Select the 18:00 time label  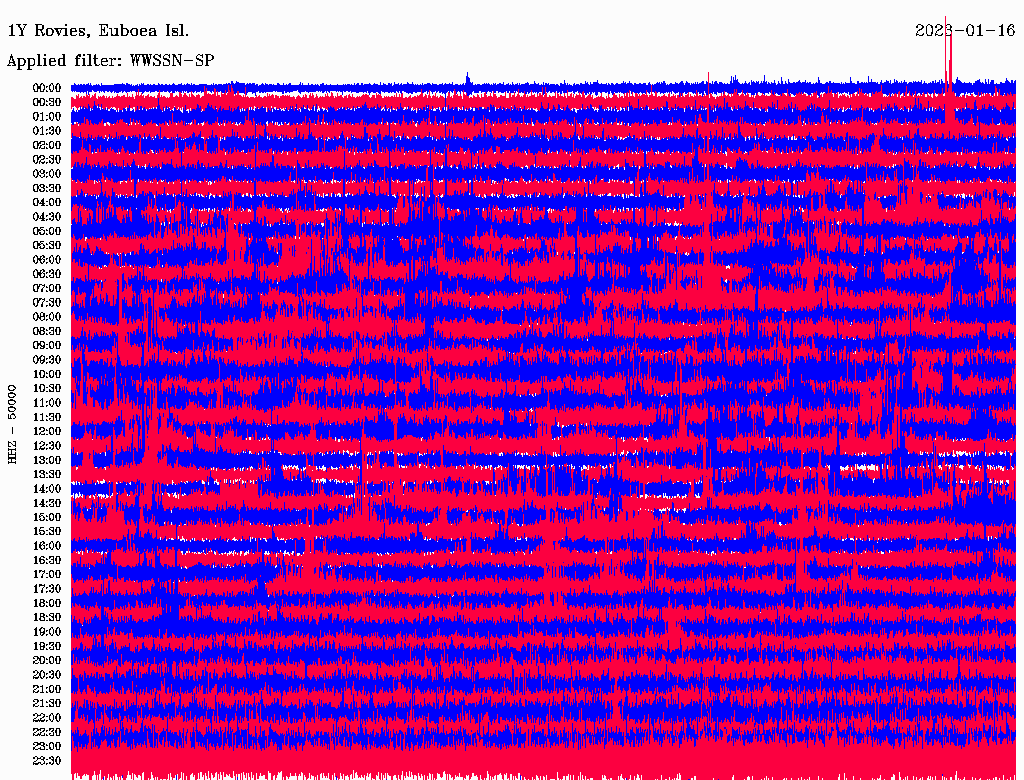[x=47, y=603]
